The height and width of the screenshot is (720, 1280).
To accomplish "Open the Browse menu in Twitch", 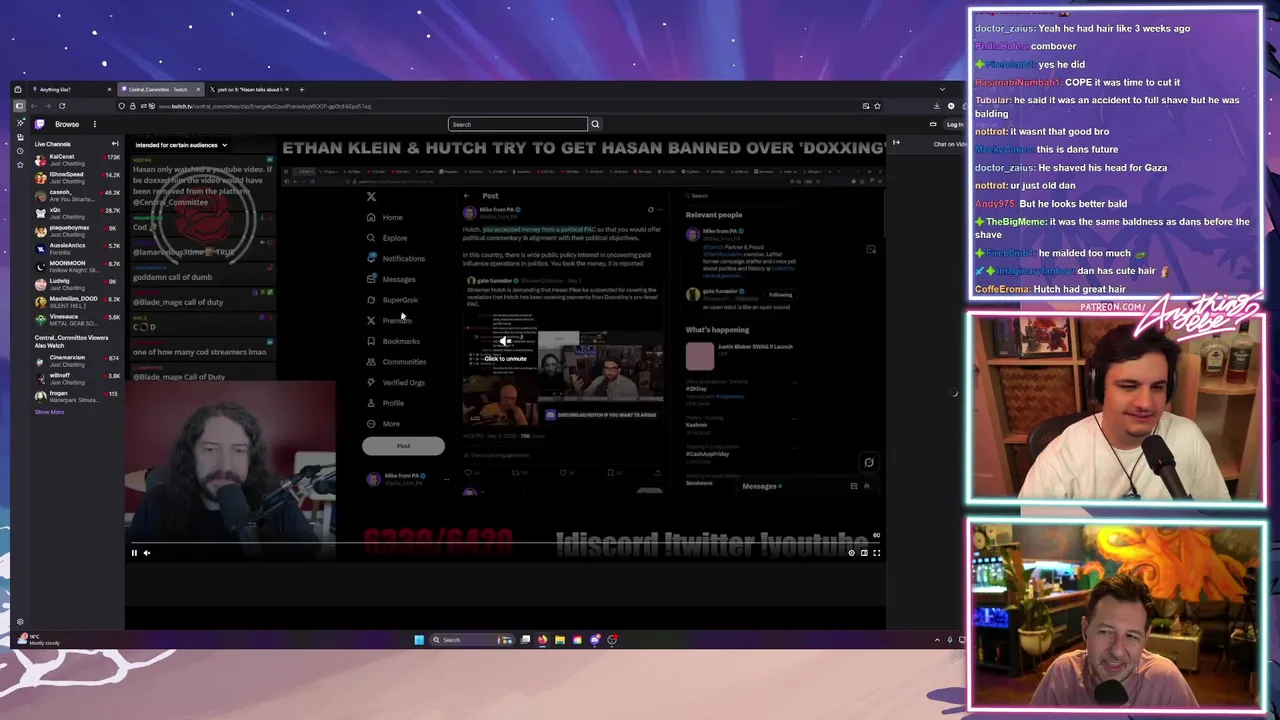I will click(x=67, y=124).
